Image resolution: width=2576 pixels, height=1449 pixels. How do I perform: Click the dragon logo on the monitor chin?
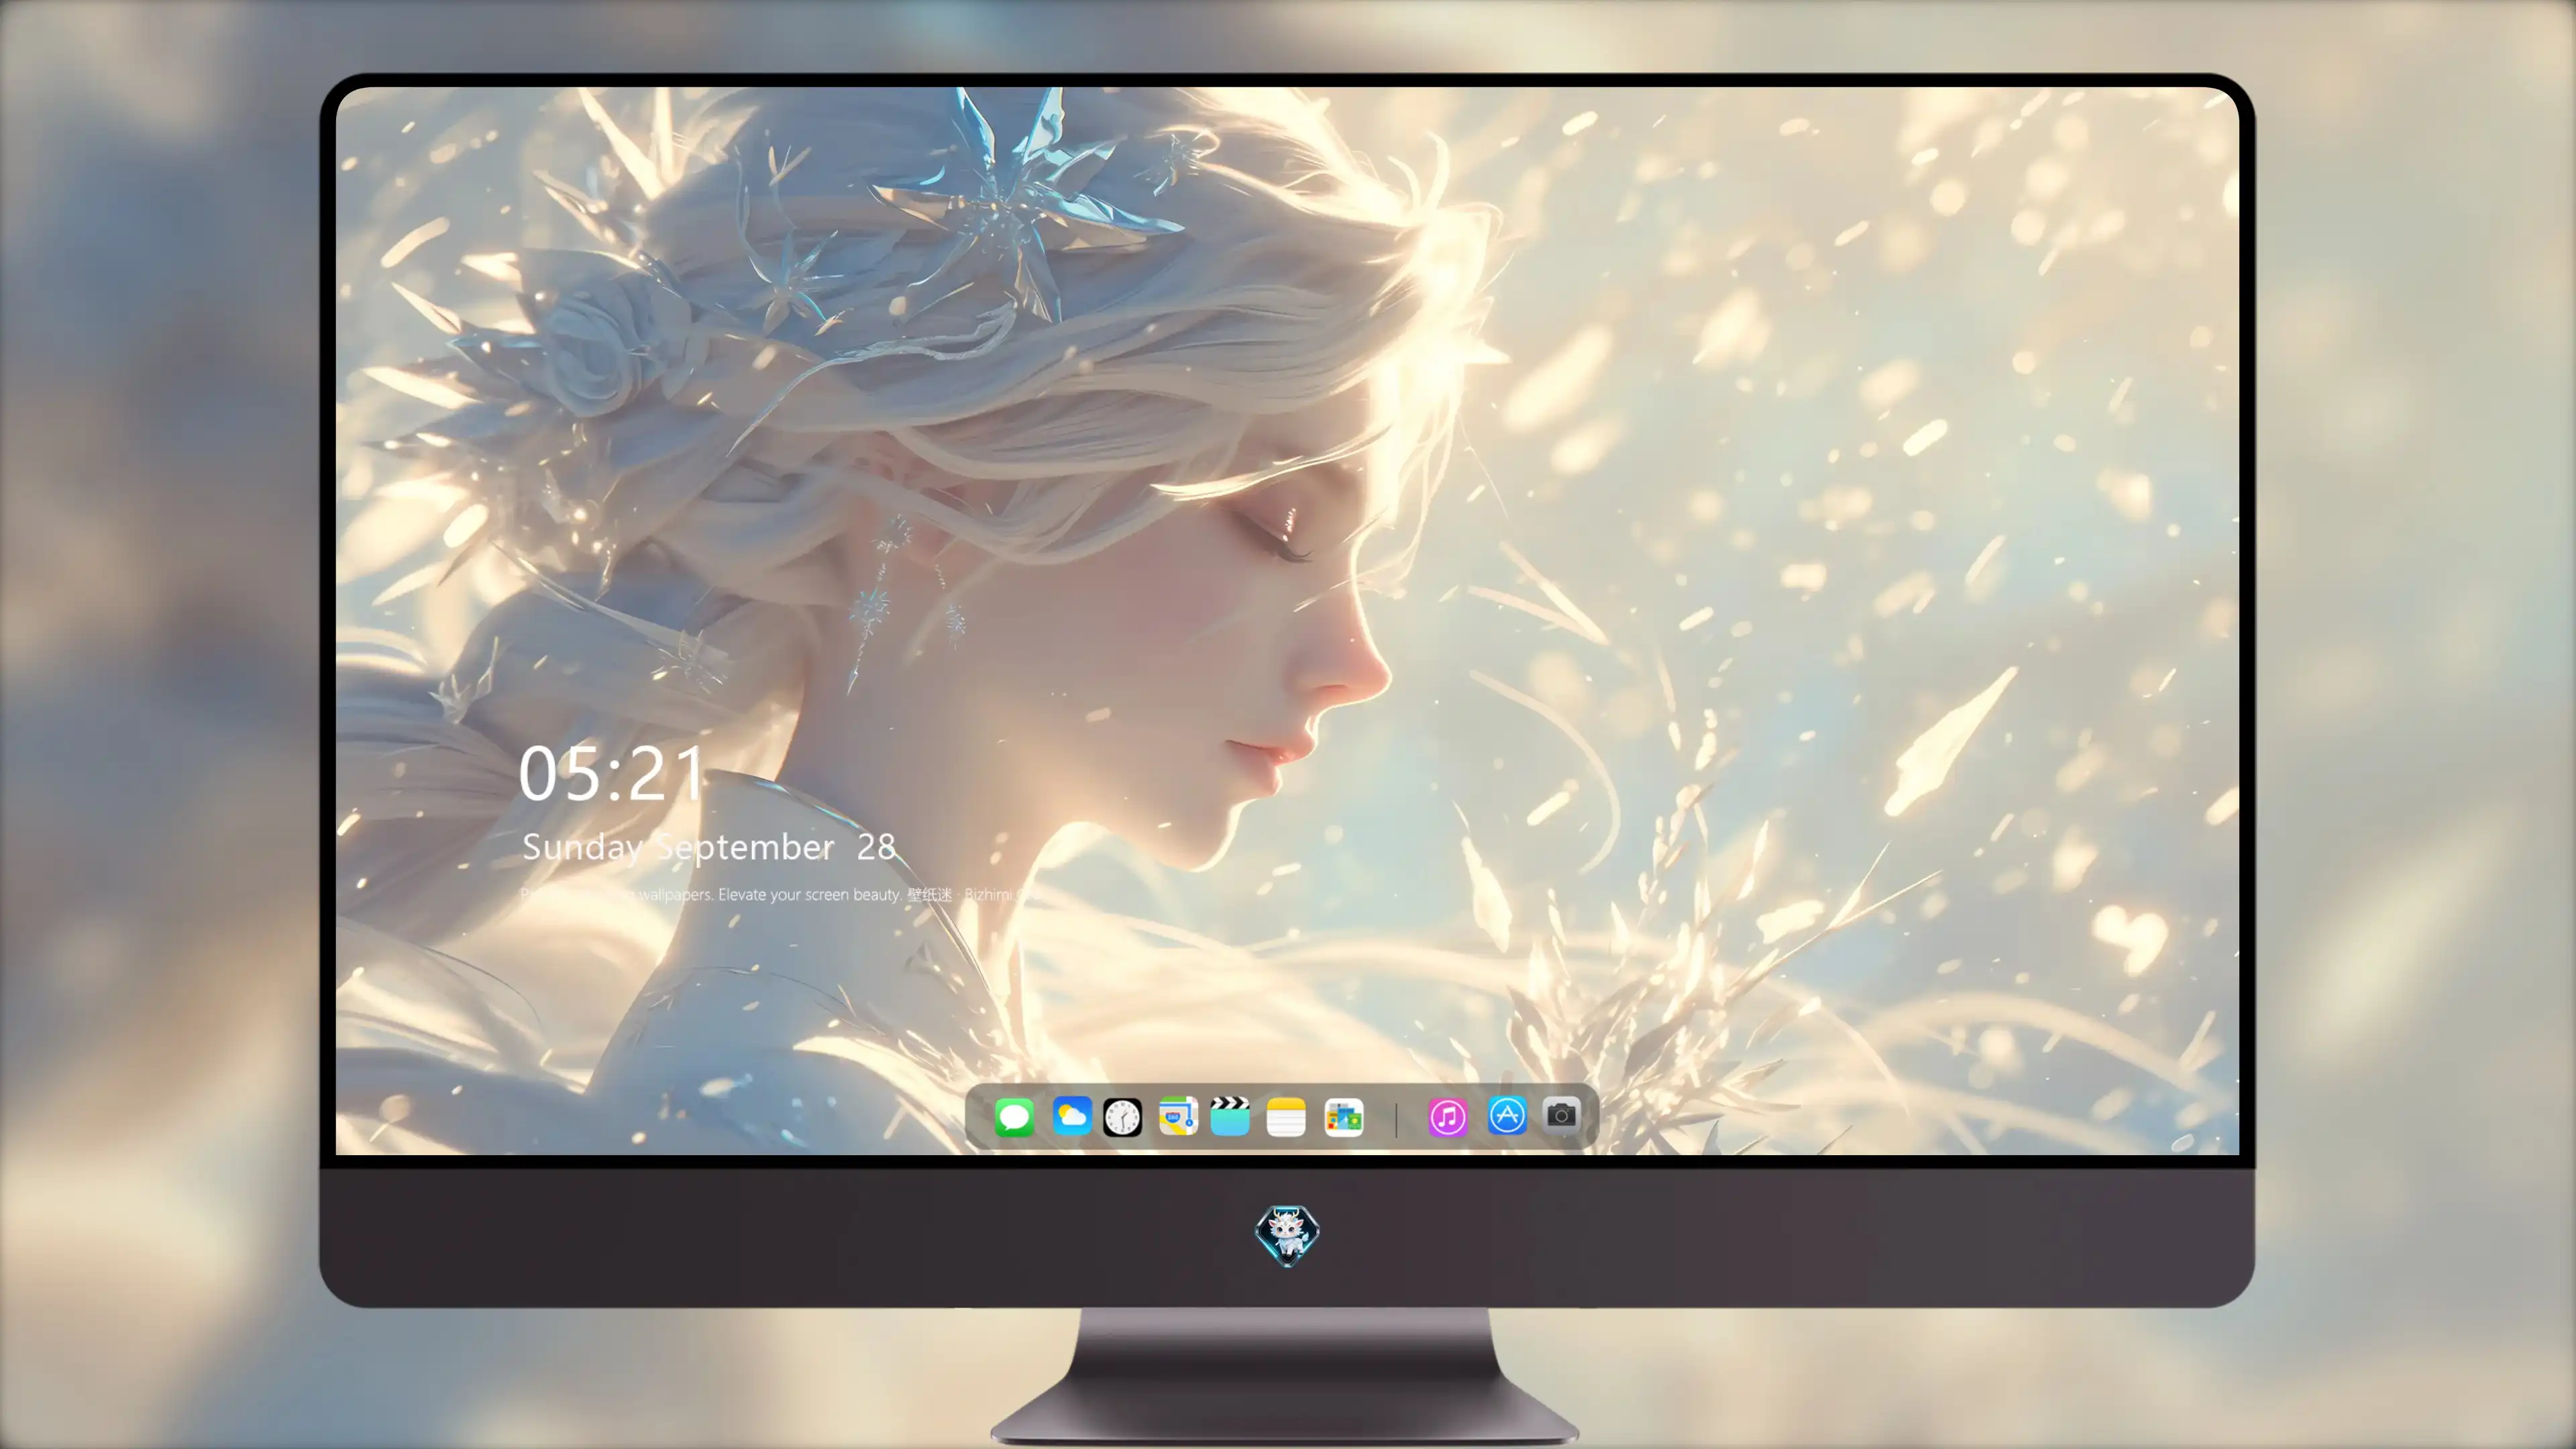pyautogui.click(x=1287, y=1235)
